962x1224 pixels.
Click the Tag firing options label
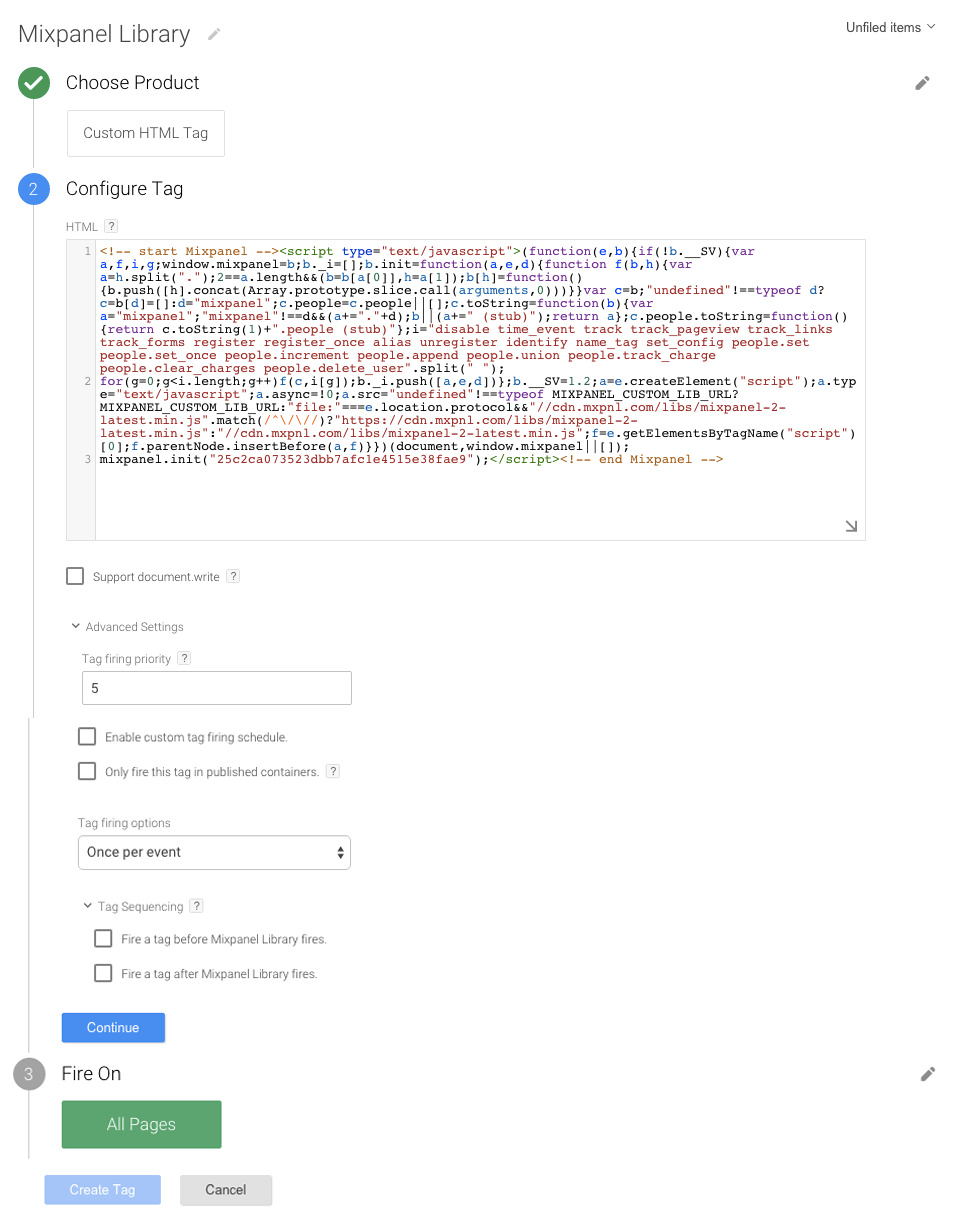(x=124, y=823)
